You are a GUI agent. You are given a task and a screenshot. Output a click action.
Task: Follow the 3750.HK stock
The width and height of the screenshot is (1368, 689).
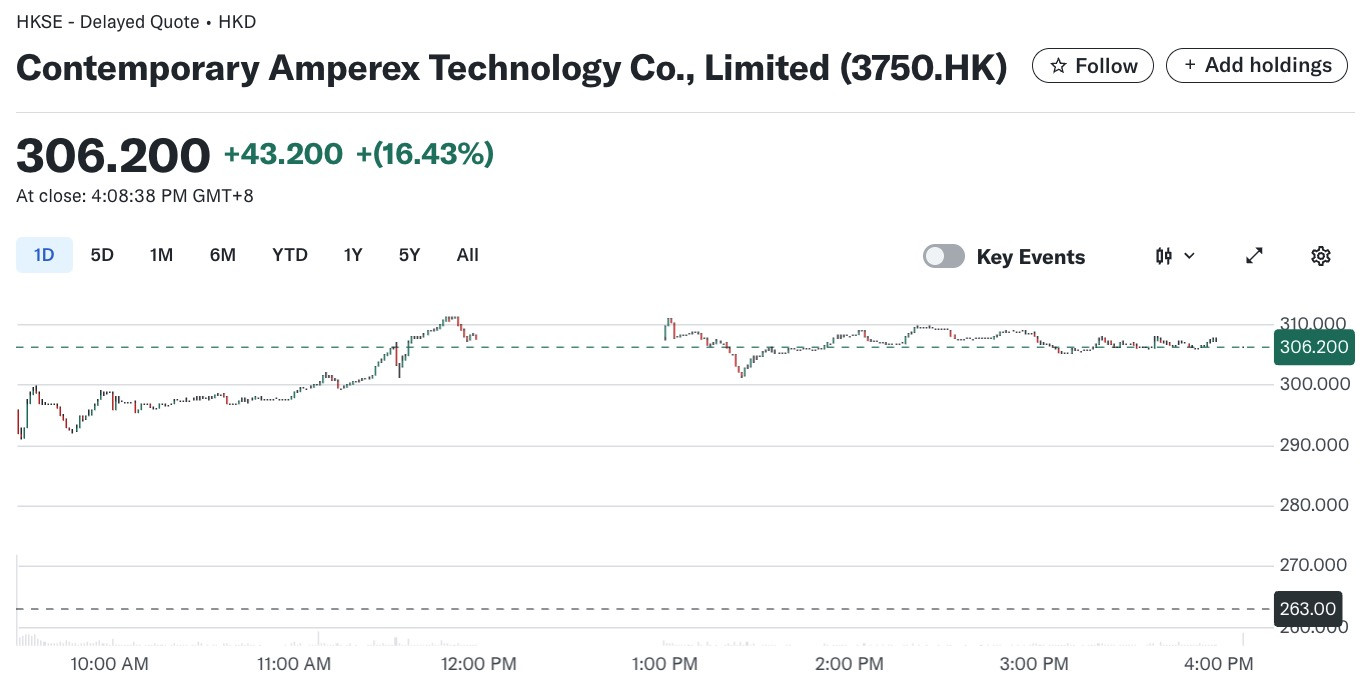(1093, 66)
